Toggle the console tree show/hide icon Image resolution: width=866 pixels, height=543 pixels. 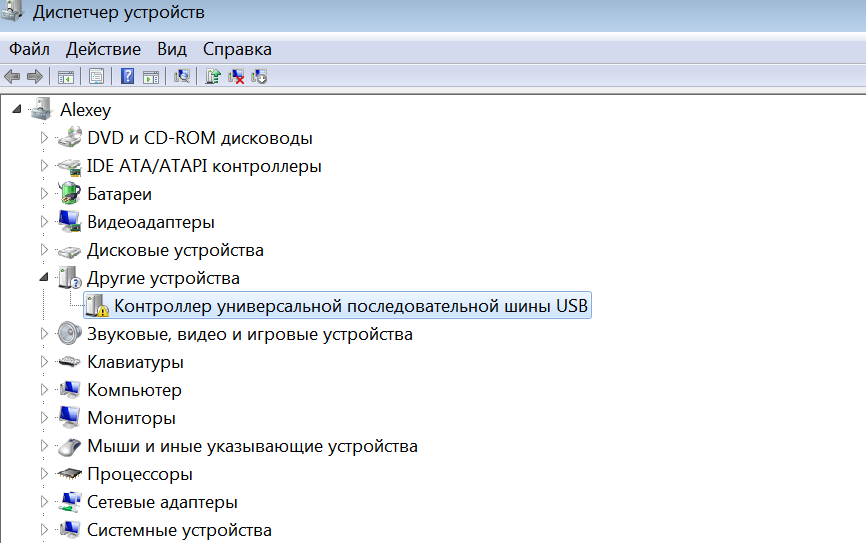click(x=66, y=76)
